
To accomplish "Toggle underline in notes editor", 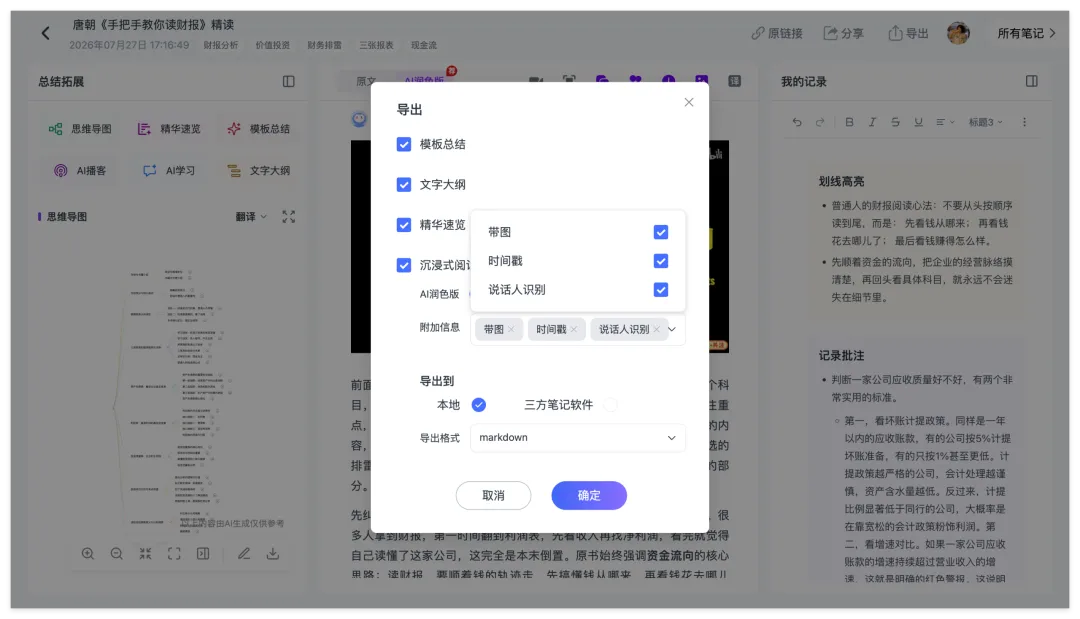I will click(918, 122).
